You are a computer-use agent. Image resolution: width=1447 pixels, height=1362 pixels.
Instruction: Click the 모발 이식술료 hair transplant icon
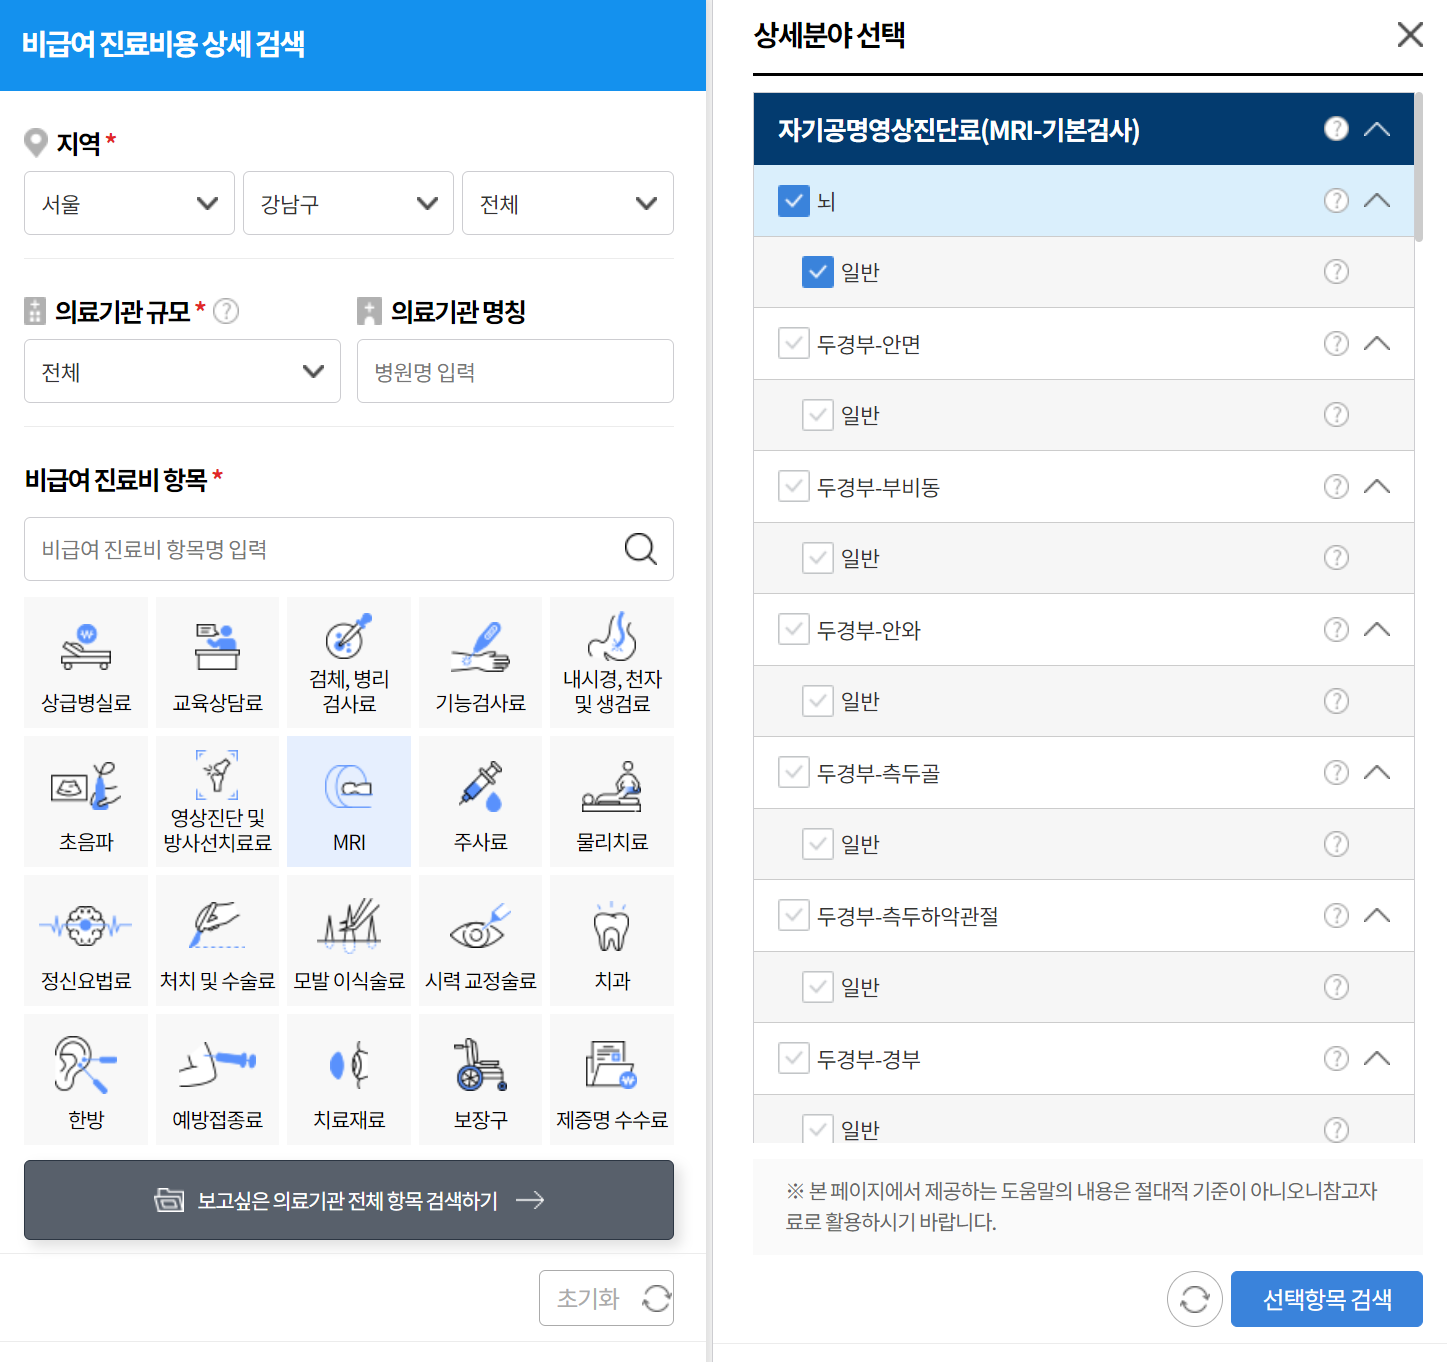click(348, 939)
